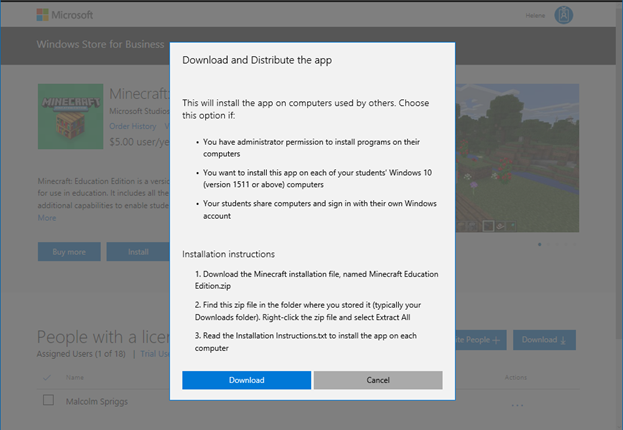Click the Malcolm Spriggs name
Screen dimensions: 623x430
[97, 401]
